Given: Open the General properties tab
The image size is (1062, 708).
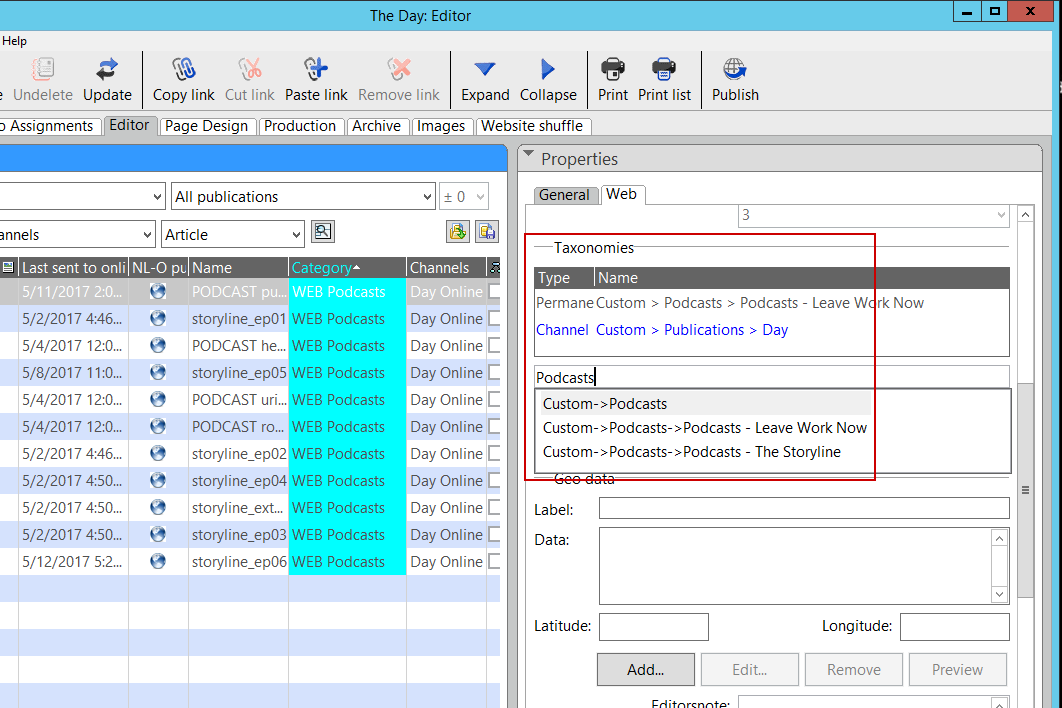Looking at the screenshot, I should [564, 195].
